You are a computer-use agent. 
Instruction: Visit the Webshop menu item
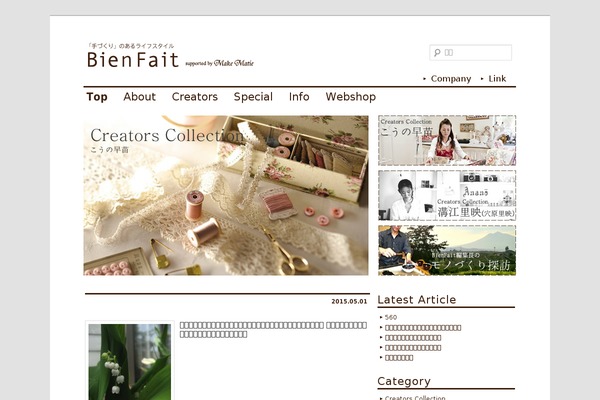point(351,96)
